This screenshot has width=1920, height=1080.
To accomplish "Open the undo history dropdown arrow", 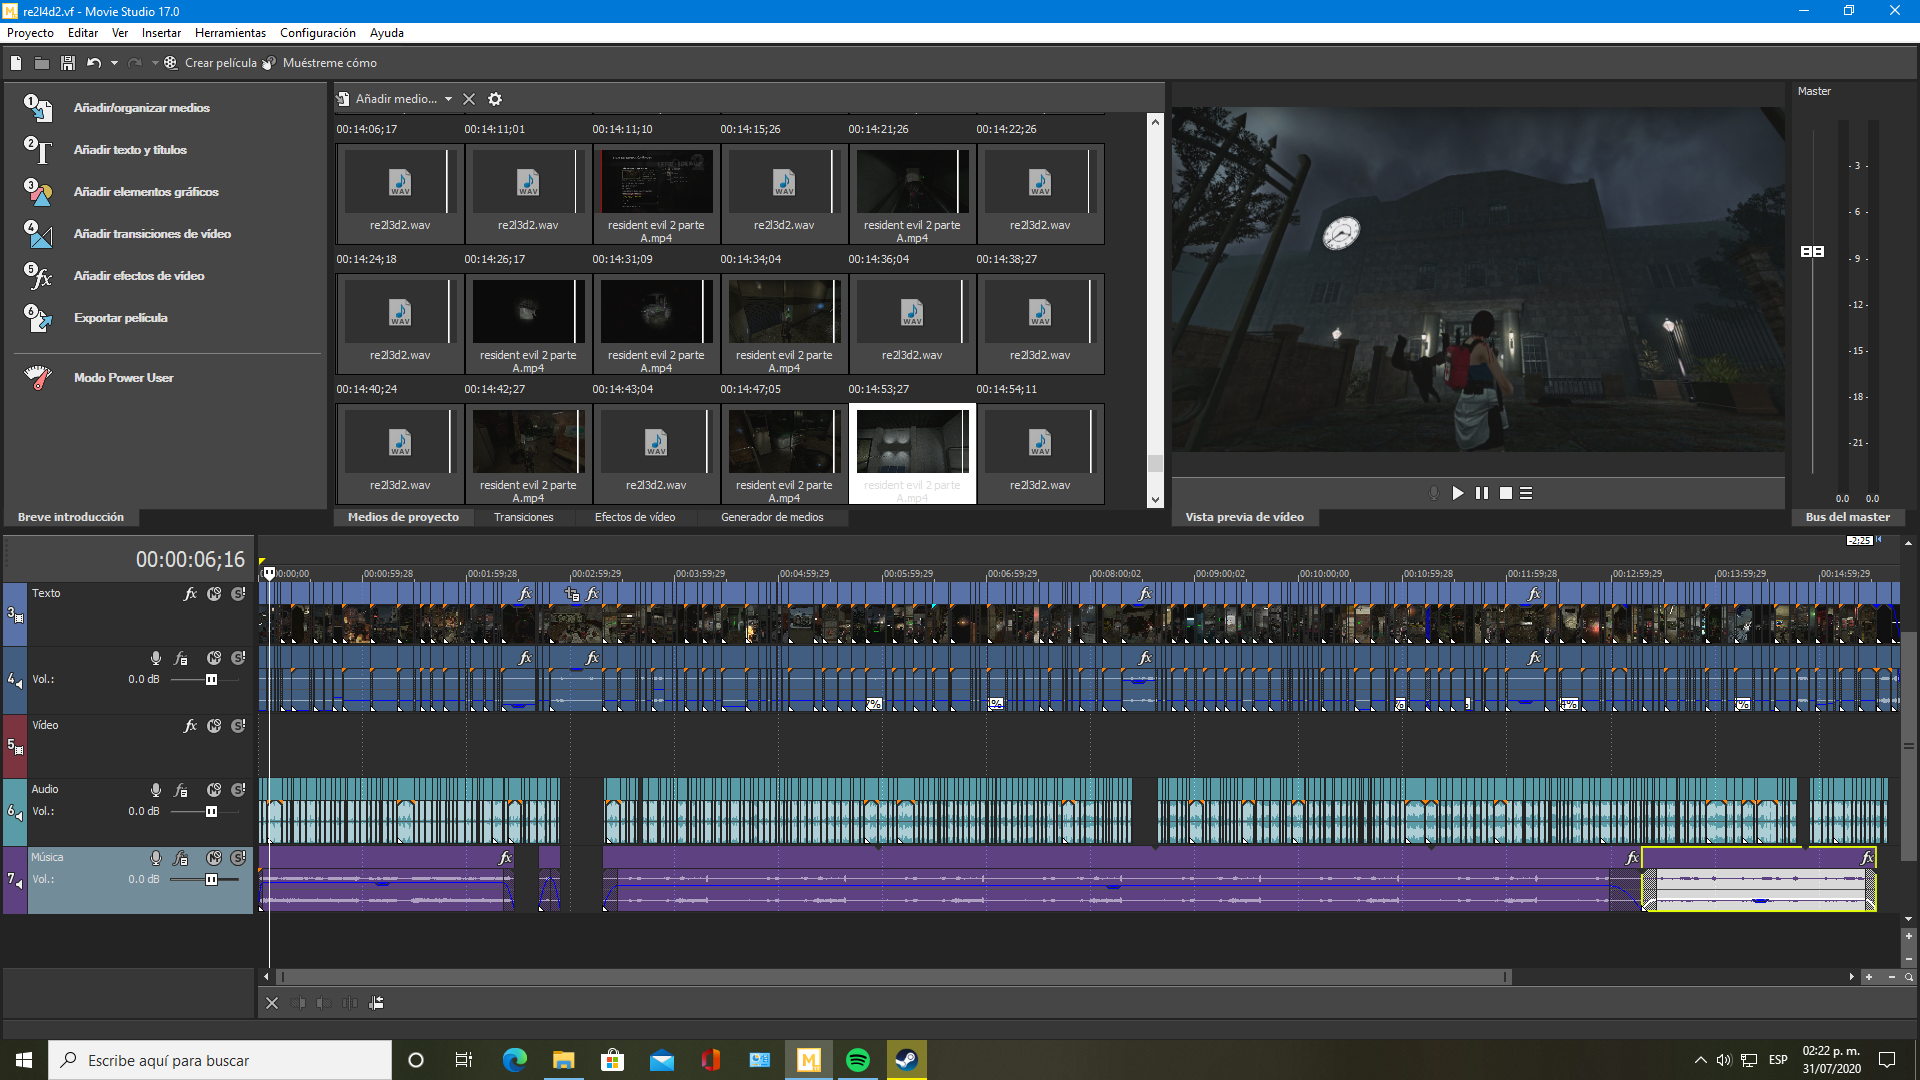I will pos(114,63).
